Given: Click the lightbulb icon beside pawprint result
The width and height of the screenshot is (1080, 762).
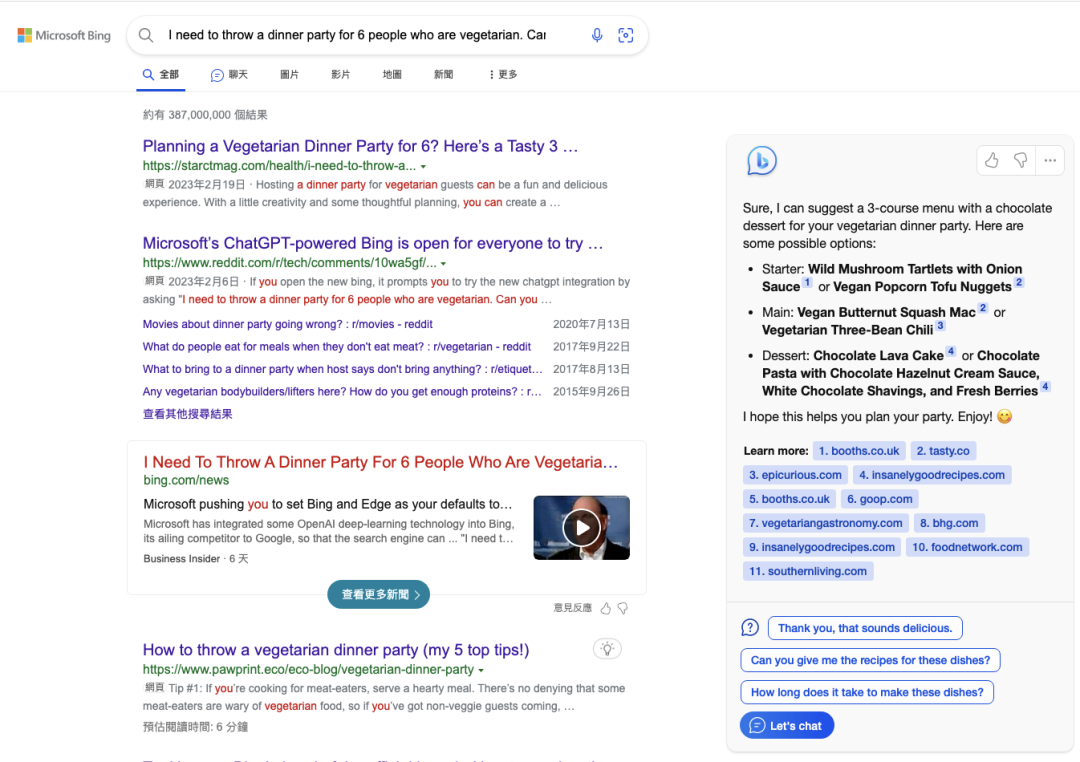Looking at the screenshot, I should click(x=607, y=648).
